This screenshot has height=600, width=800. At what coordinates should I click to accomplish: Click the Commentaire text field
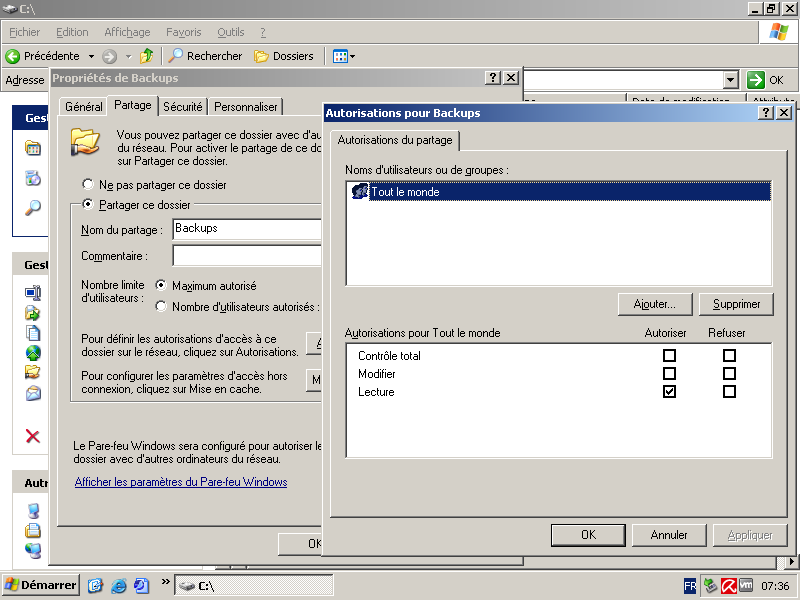246,256
